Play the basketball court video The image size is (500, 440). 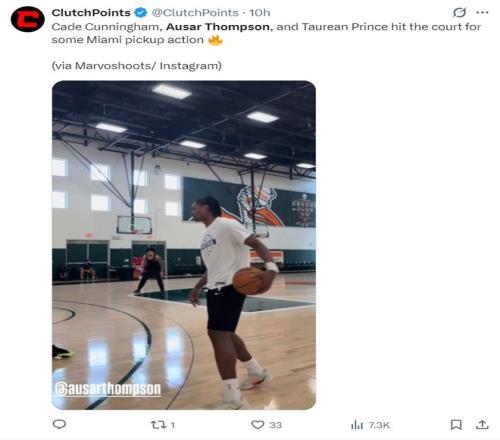[x=184, y=245]
